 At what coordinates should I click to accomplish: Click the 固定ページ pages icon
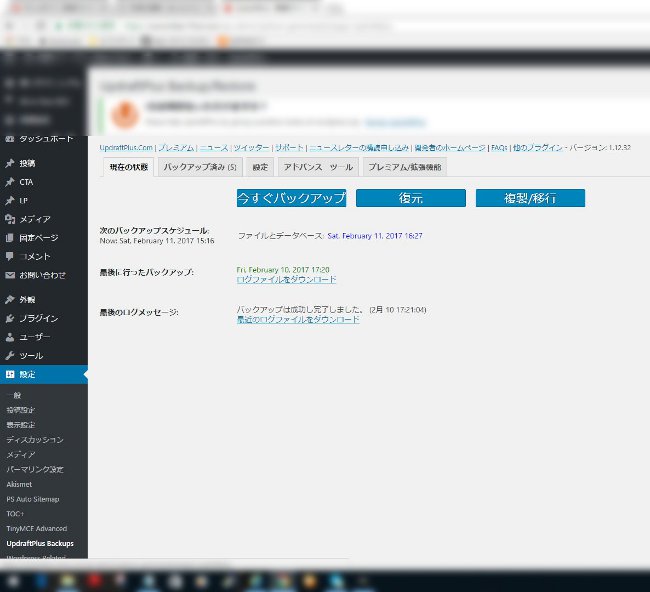pyautogui.click(x=10, y=238)
